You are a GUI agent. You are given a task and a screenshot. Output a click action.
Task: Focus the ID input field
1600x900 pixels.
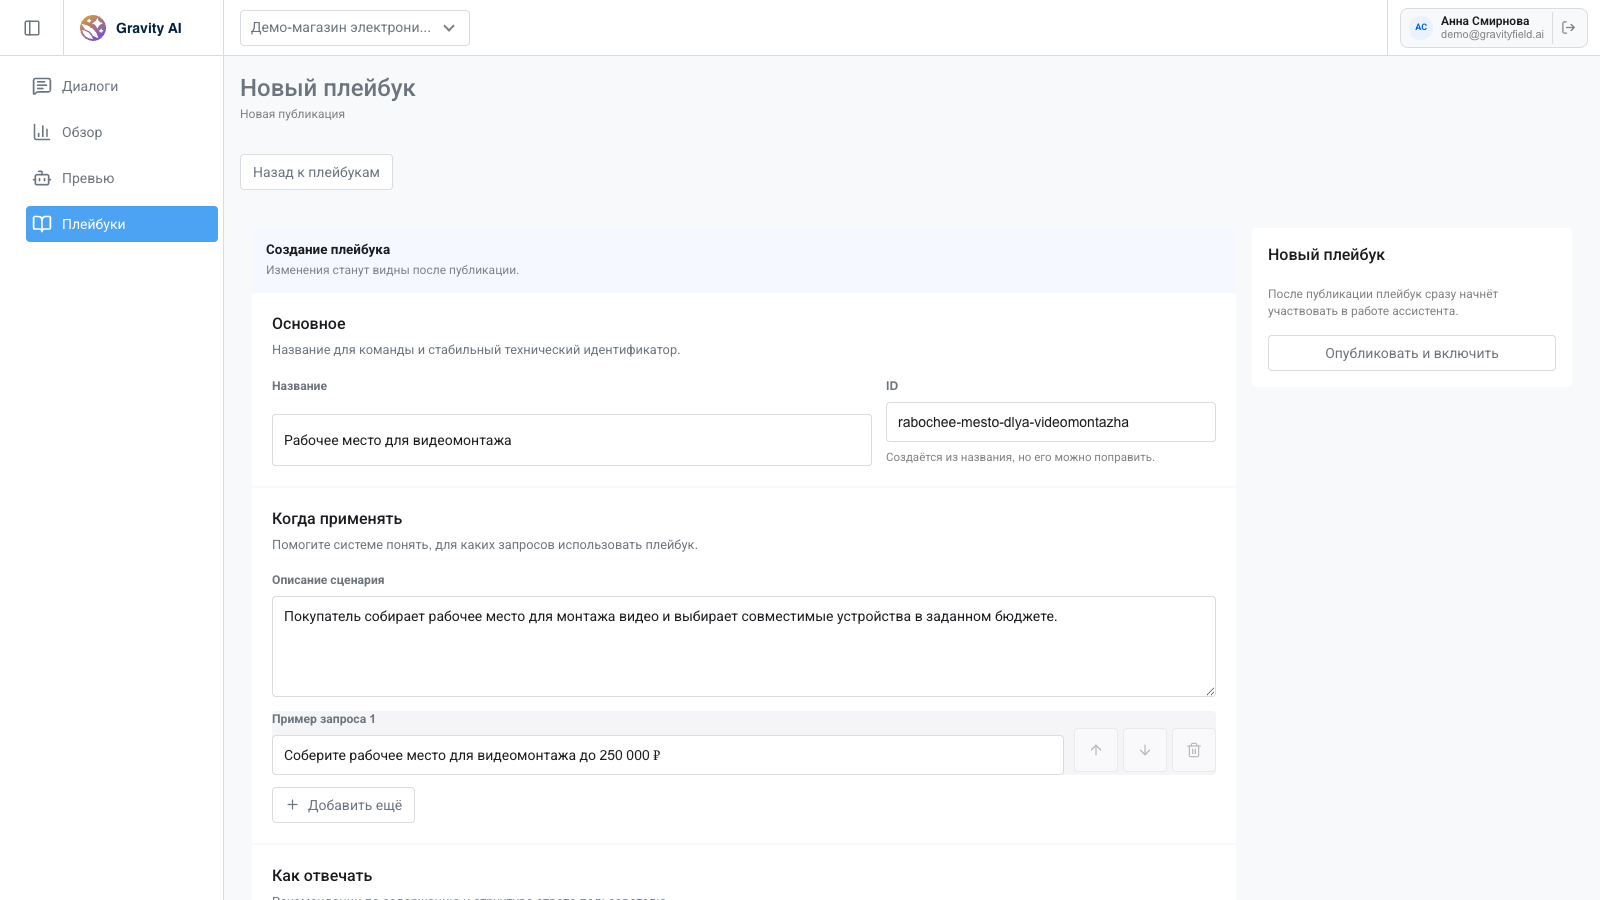click(x=1051, y=422)
